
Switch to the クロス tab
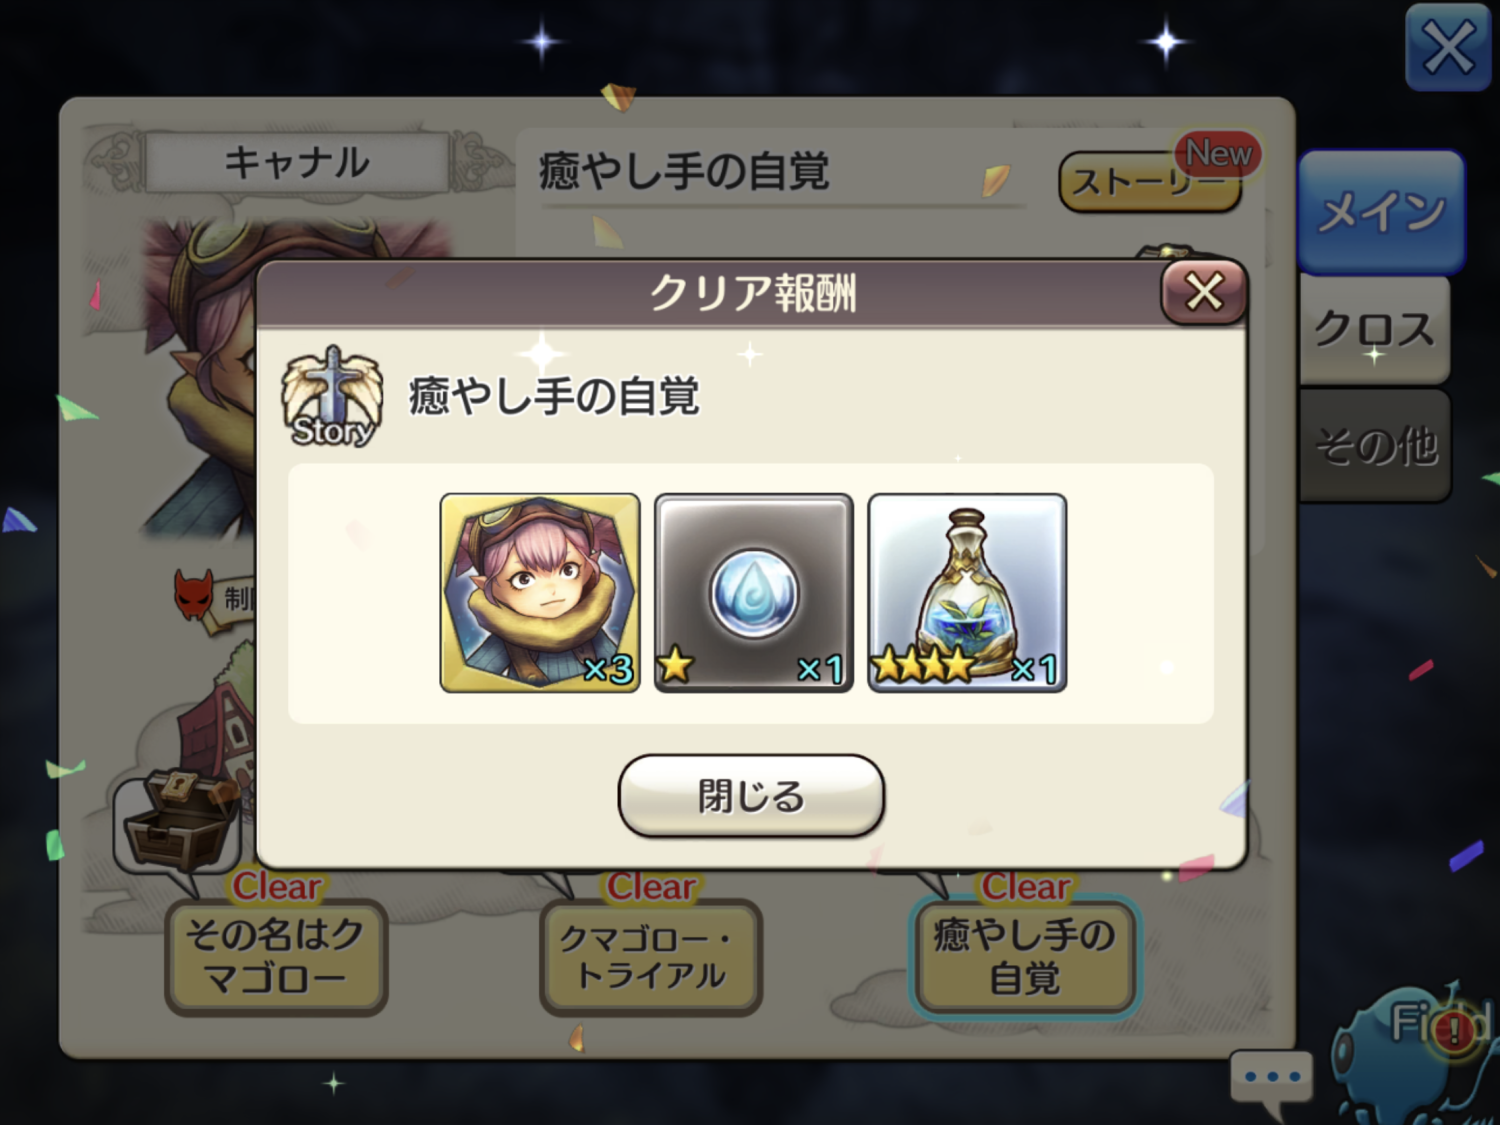coord(1375,329)
